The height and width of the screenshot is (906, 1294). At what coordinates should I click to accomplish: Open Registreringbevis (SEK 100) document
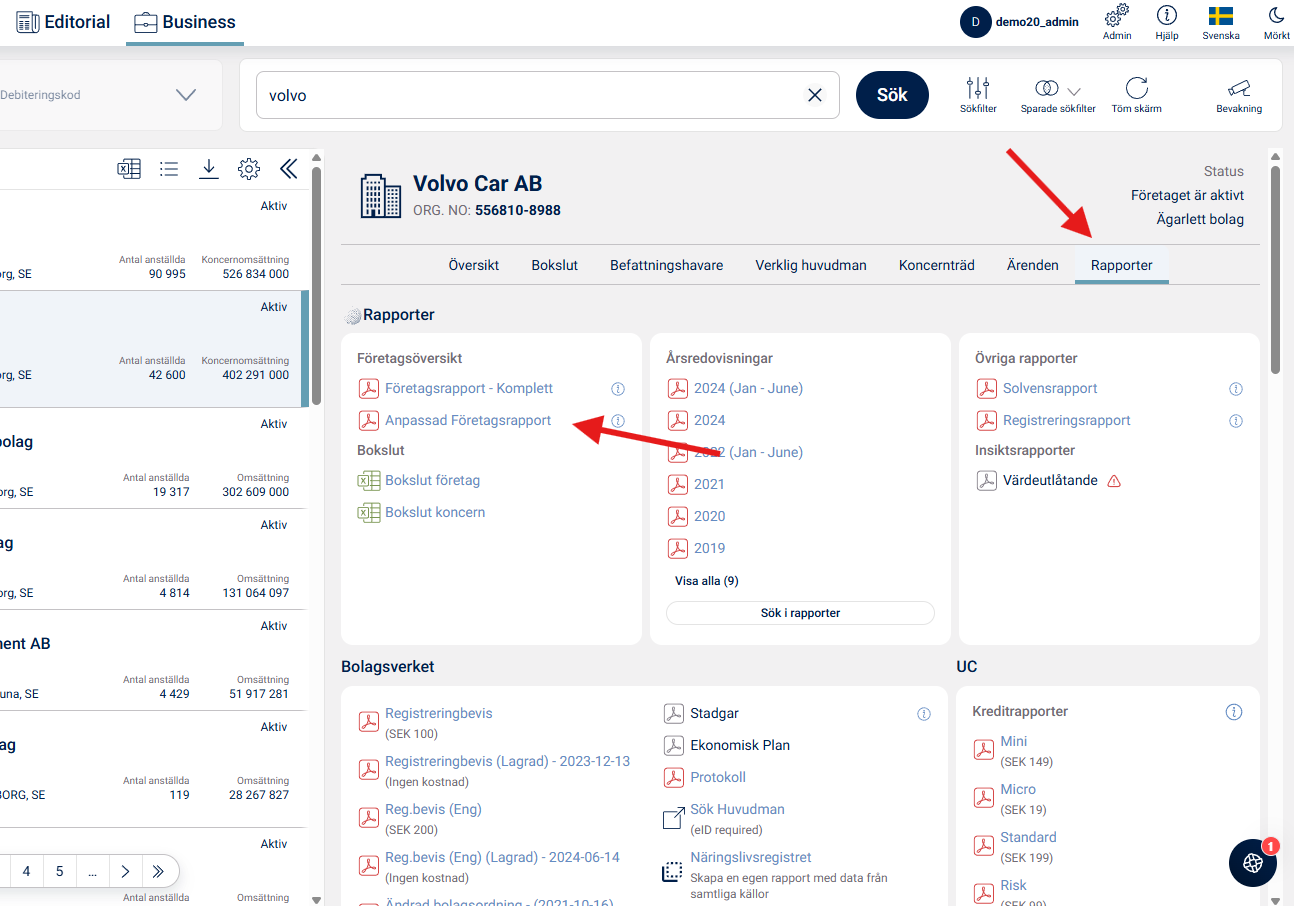[438, 713]
